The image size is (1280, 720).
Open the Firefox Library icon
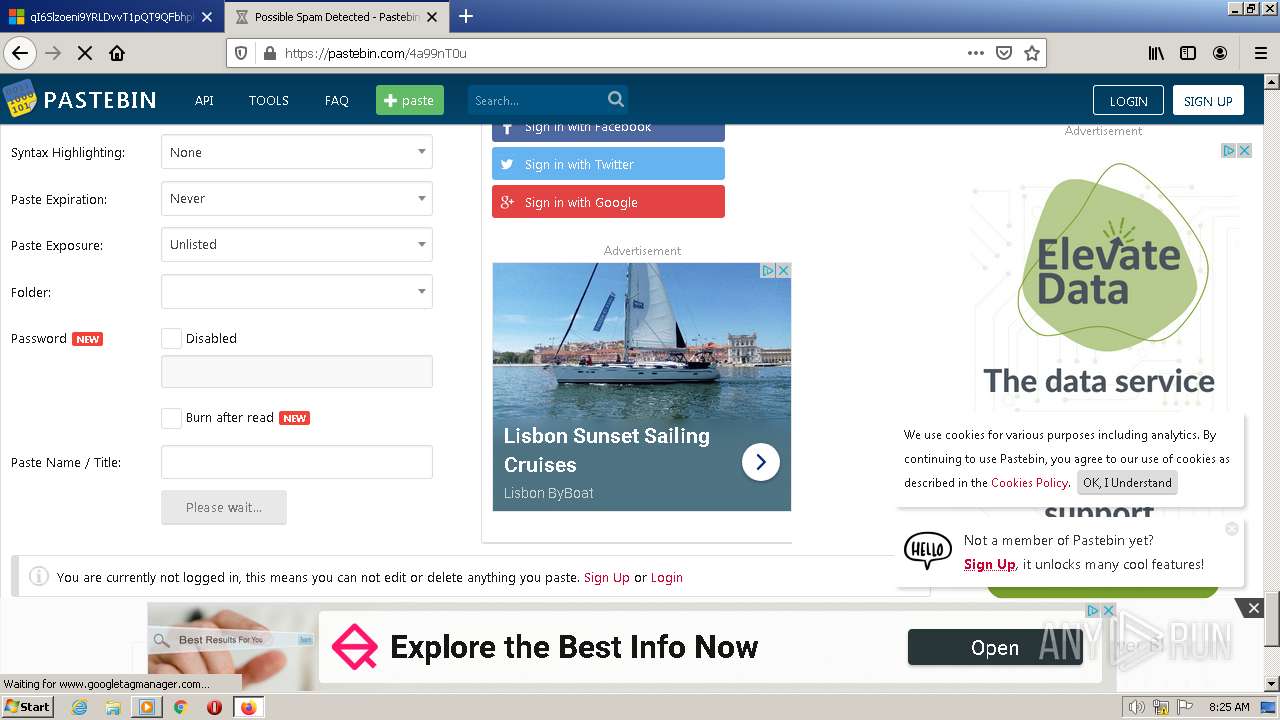1156,53
